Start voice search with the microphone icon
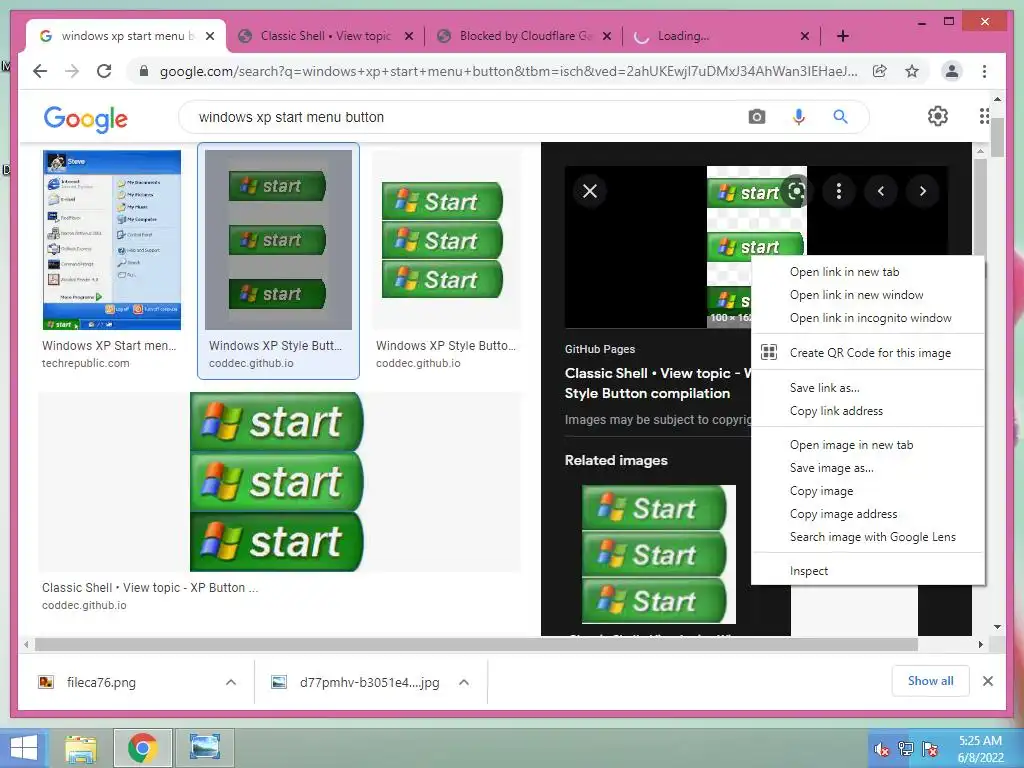 pyautogui.click(x=799, y=117)
